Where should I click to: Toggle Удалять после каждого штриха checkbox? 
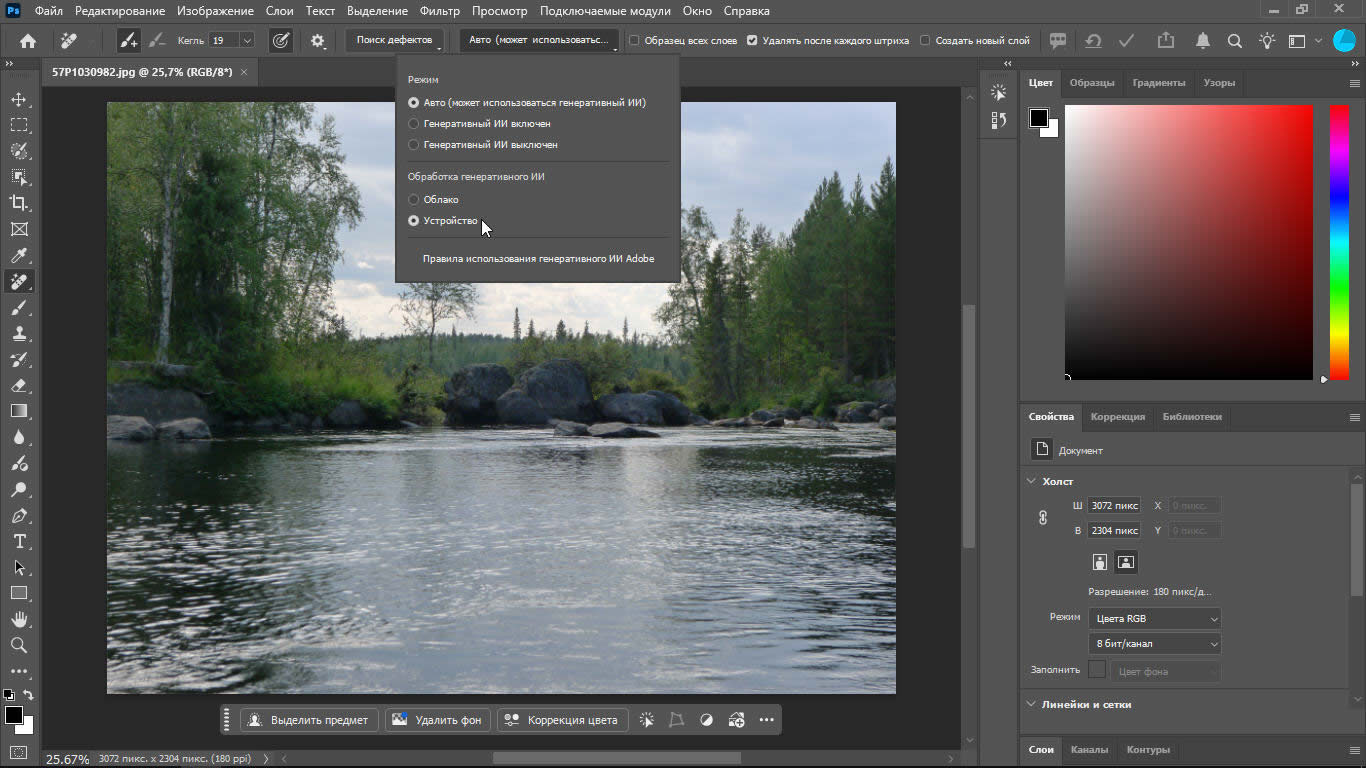[828, 41]
